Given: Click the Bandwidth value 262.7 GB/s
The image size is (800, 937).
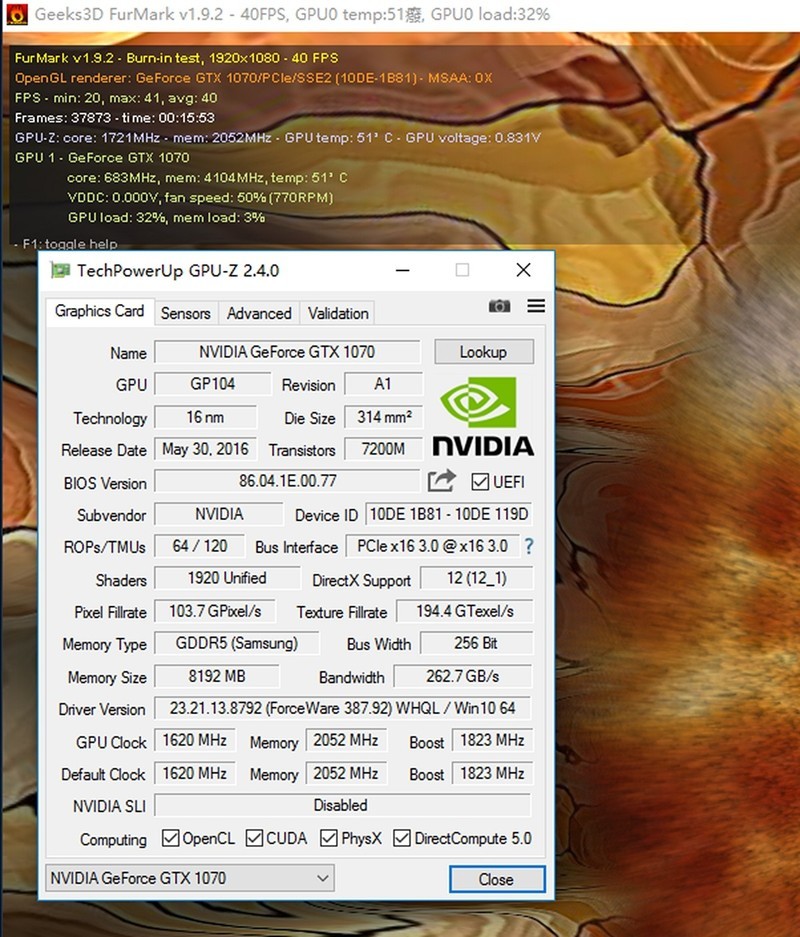Looking at the screenshot, I should (462, 676).
